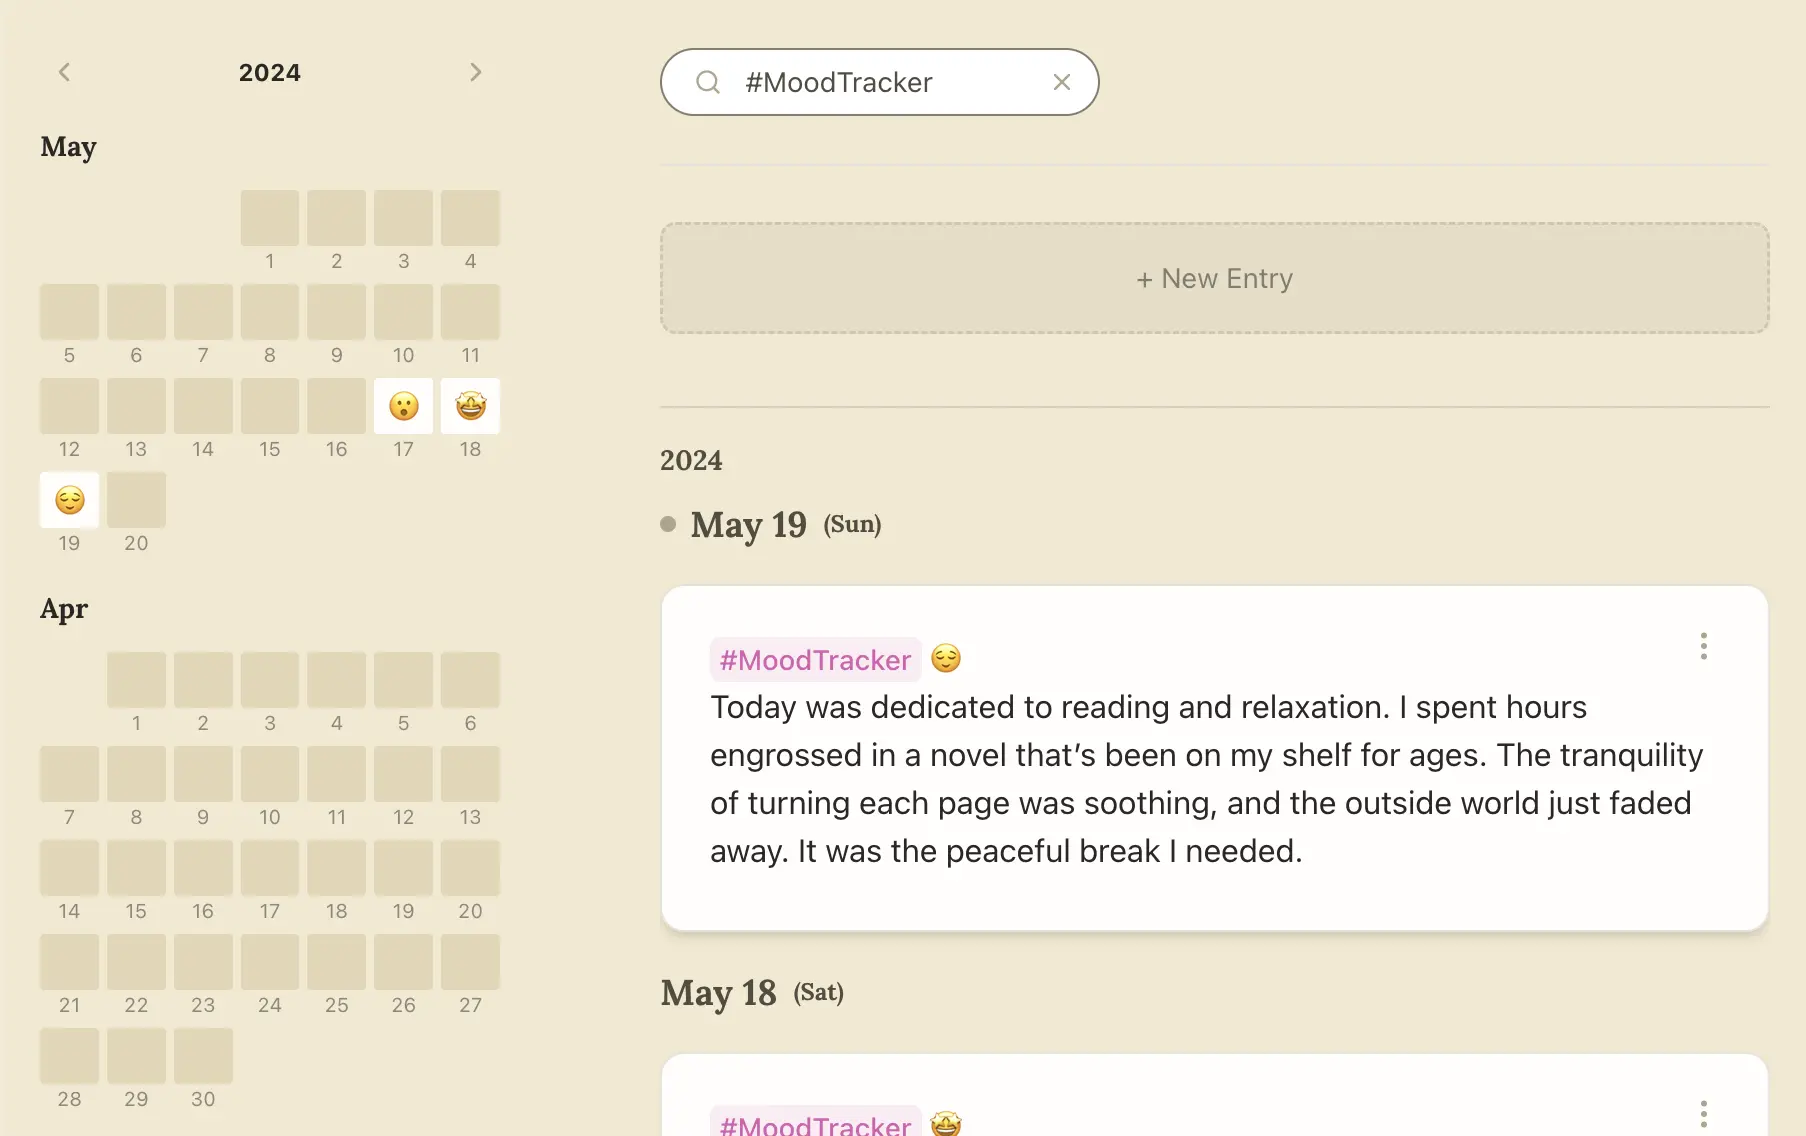
Task: Click the search magnifier icon
Action: point(708,82)
